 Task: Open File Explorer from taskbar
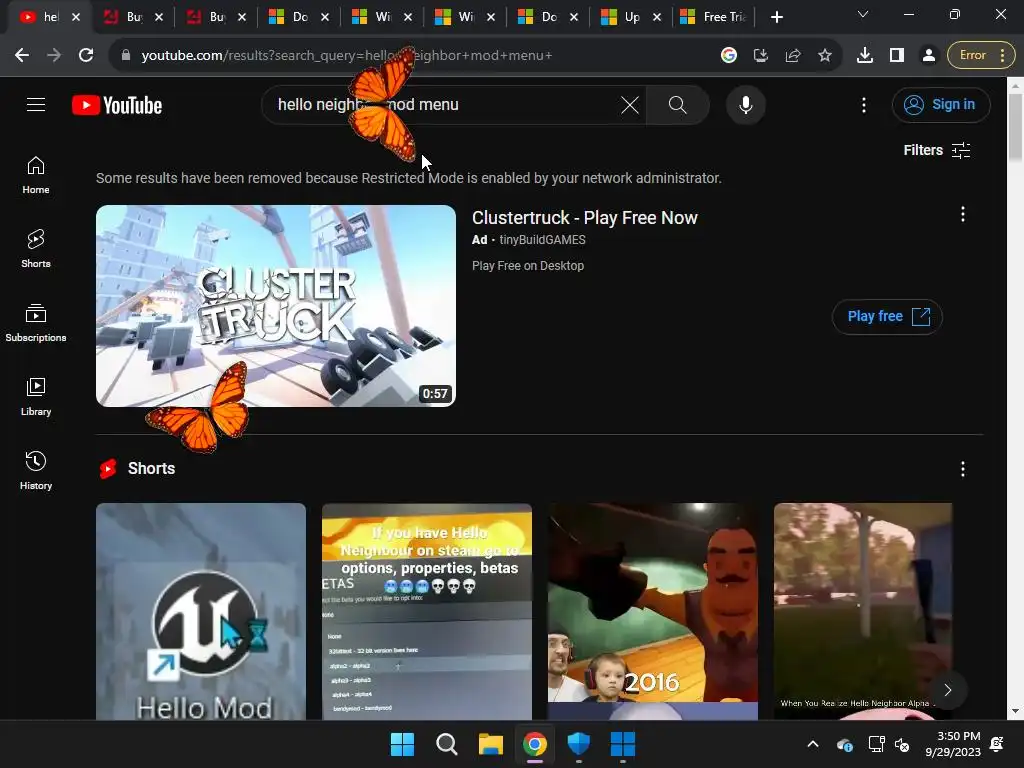pyautogui.click(x=490, y=744)
